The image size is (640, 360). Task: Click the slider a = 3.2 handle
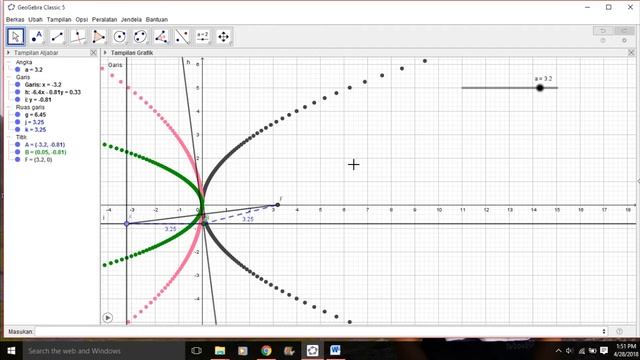pos(540,88)
